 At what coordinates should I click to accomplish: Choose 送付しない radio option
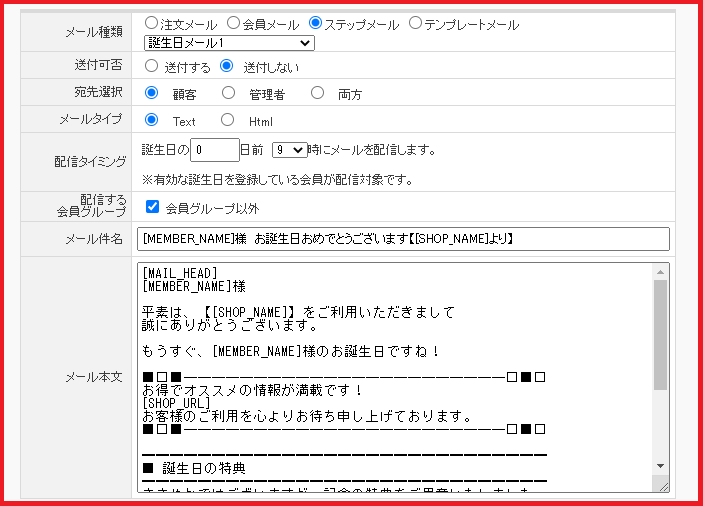(226, 67)
